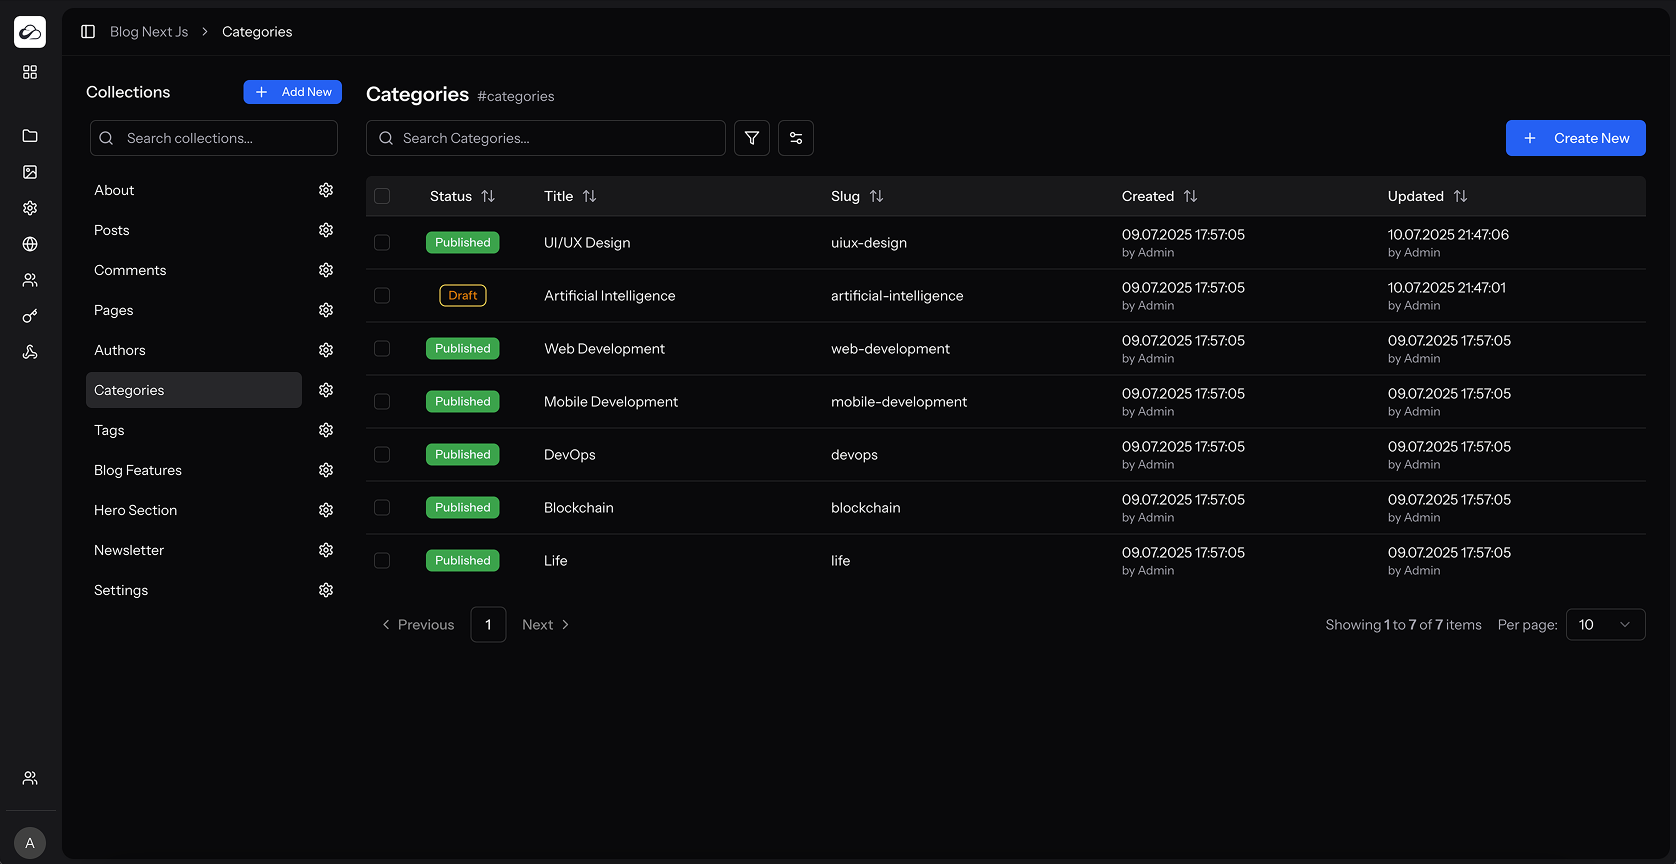1676x864 pixels.
Task: Click the mobile-development slug cell
Action: [x=899, y=401]
